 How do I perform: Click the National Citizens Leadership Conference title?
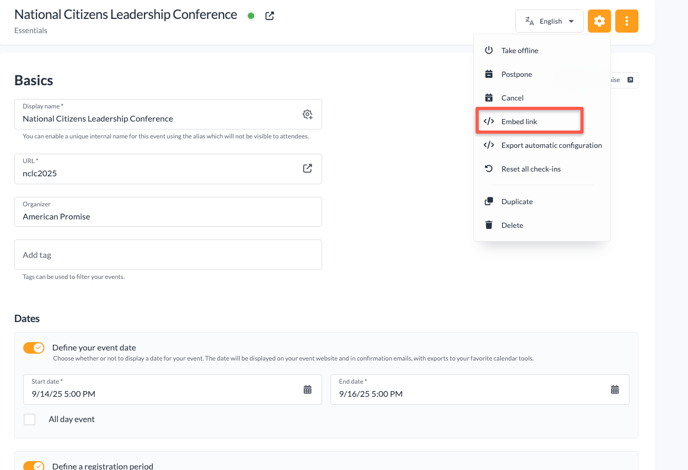click(x=125, y=15)
